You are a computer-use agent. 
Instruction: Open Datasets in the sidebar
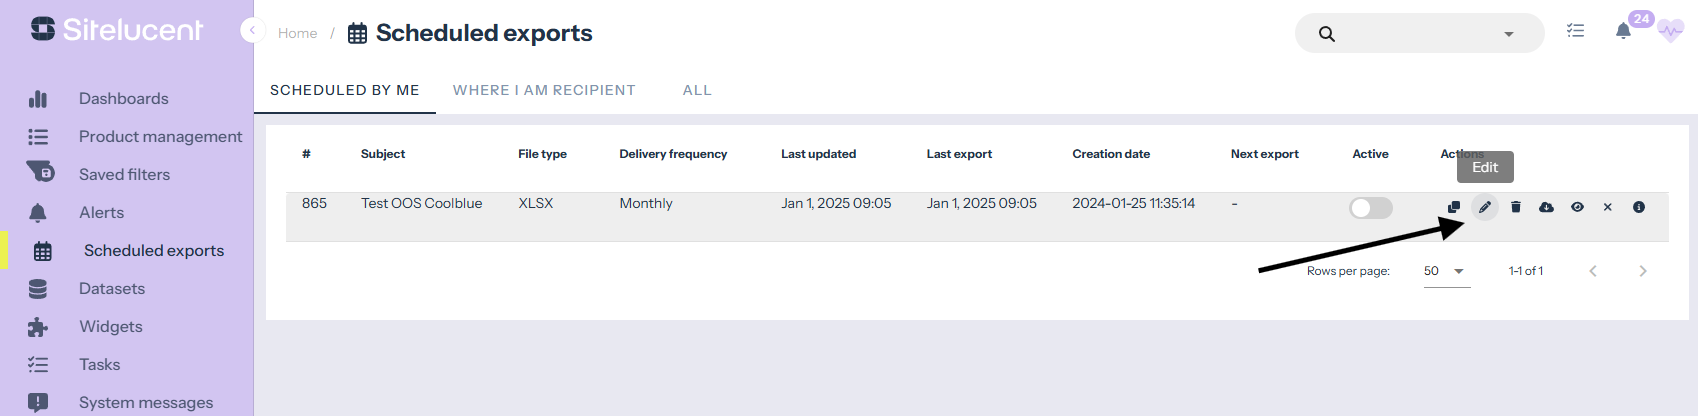(x=112, y=288)
